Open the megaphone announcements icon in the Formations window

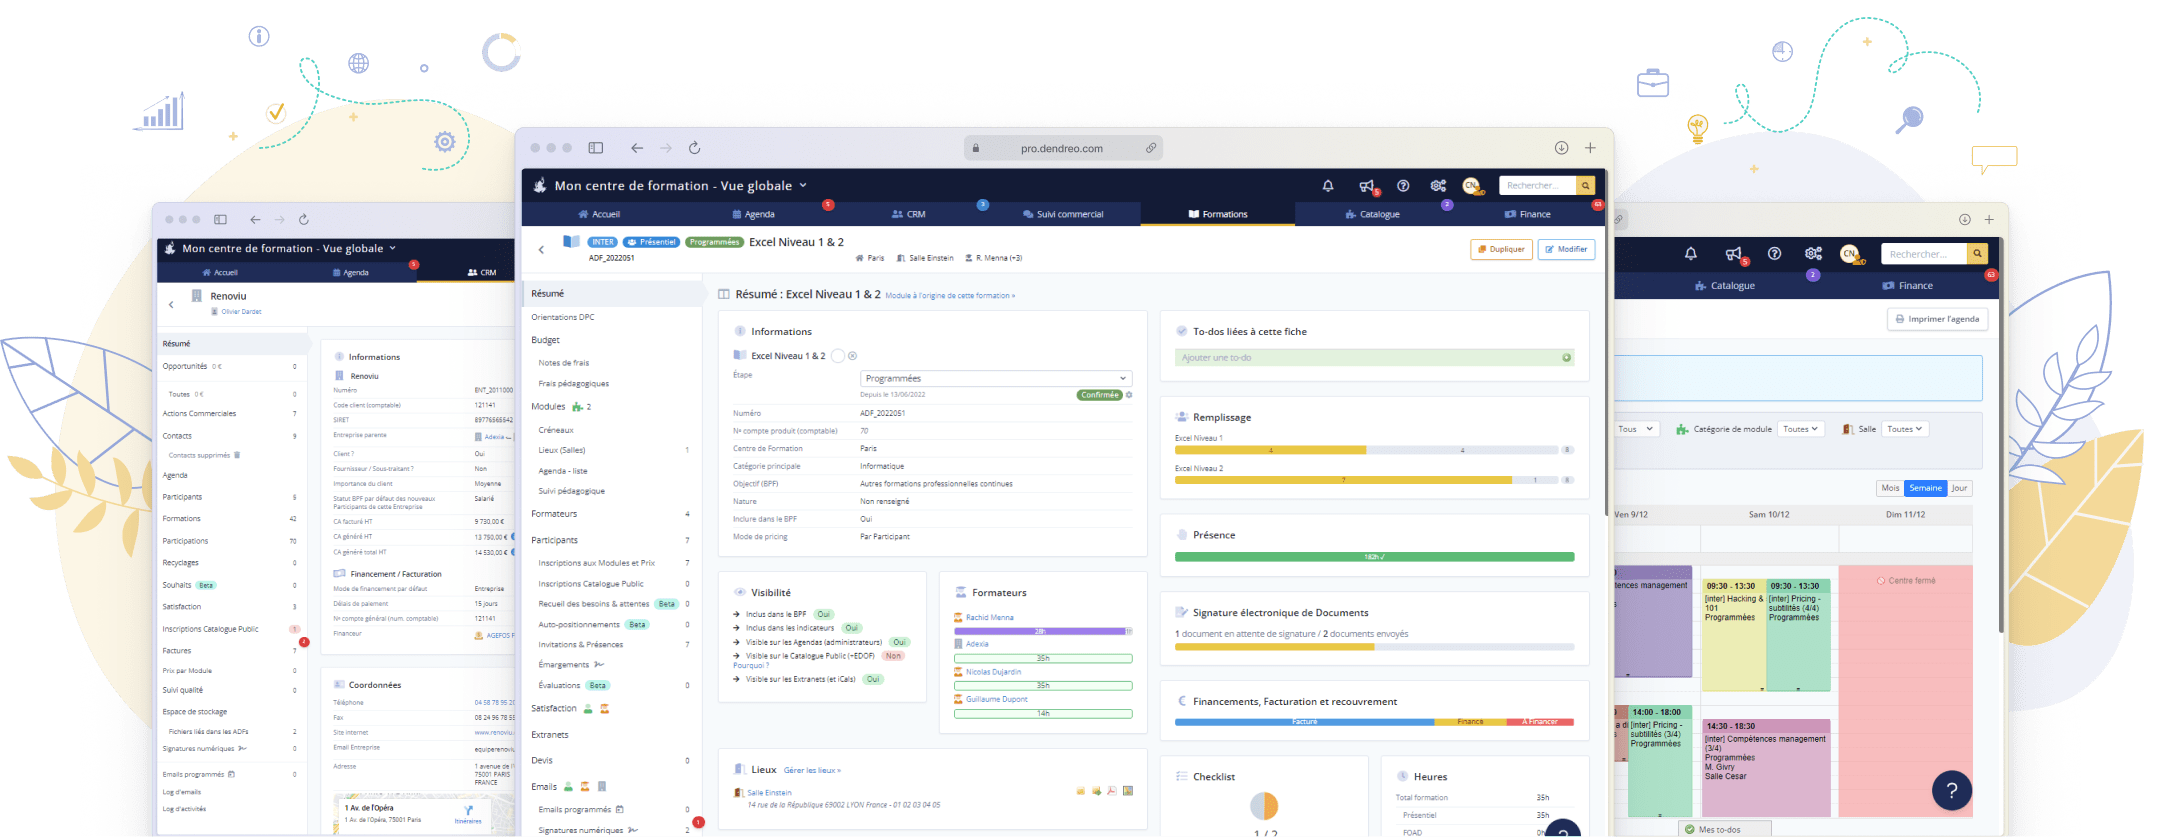coord(1366,186)
